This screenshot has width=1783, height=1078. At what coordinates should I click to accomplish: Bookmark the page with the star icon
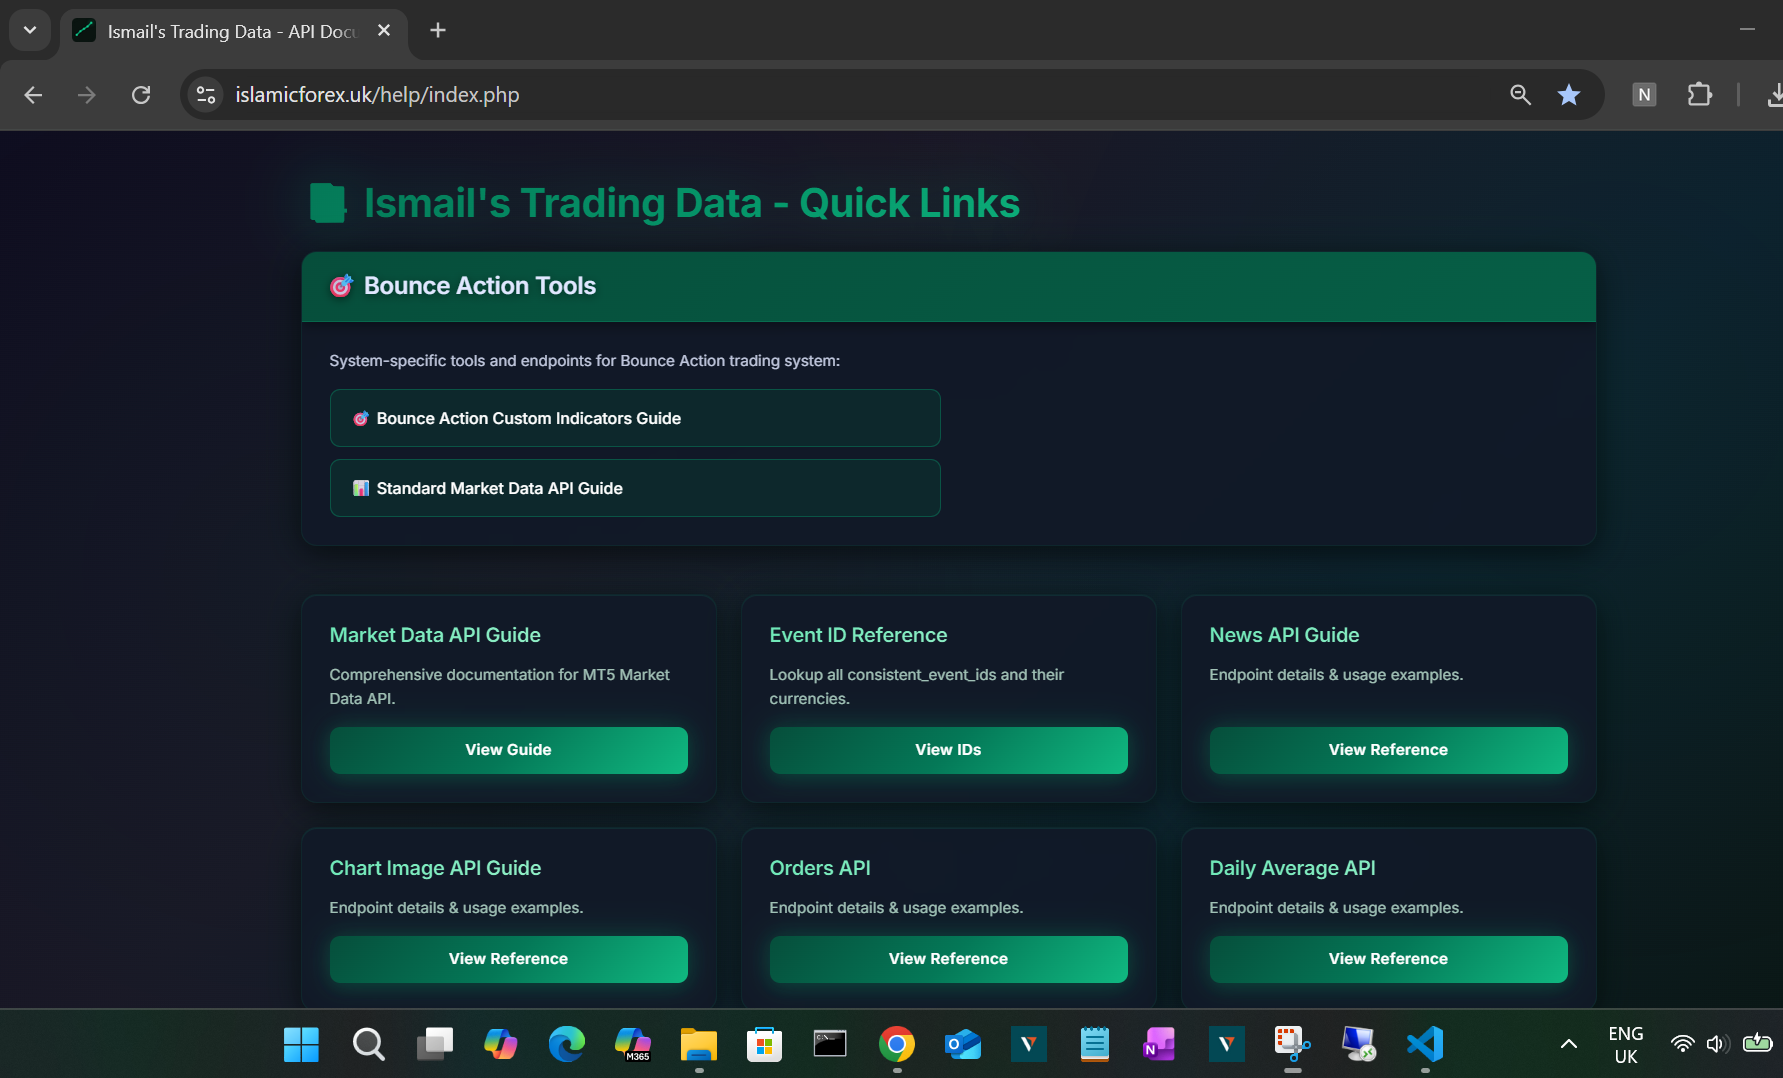pyautogui.click(x=1568, y=94)
